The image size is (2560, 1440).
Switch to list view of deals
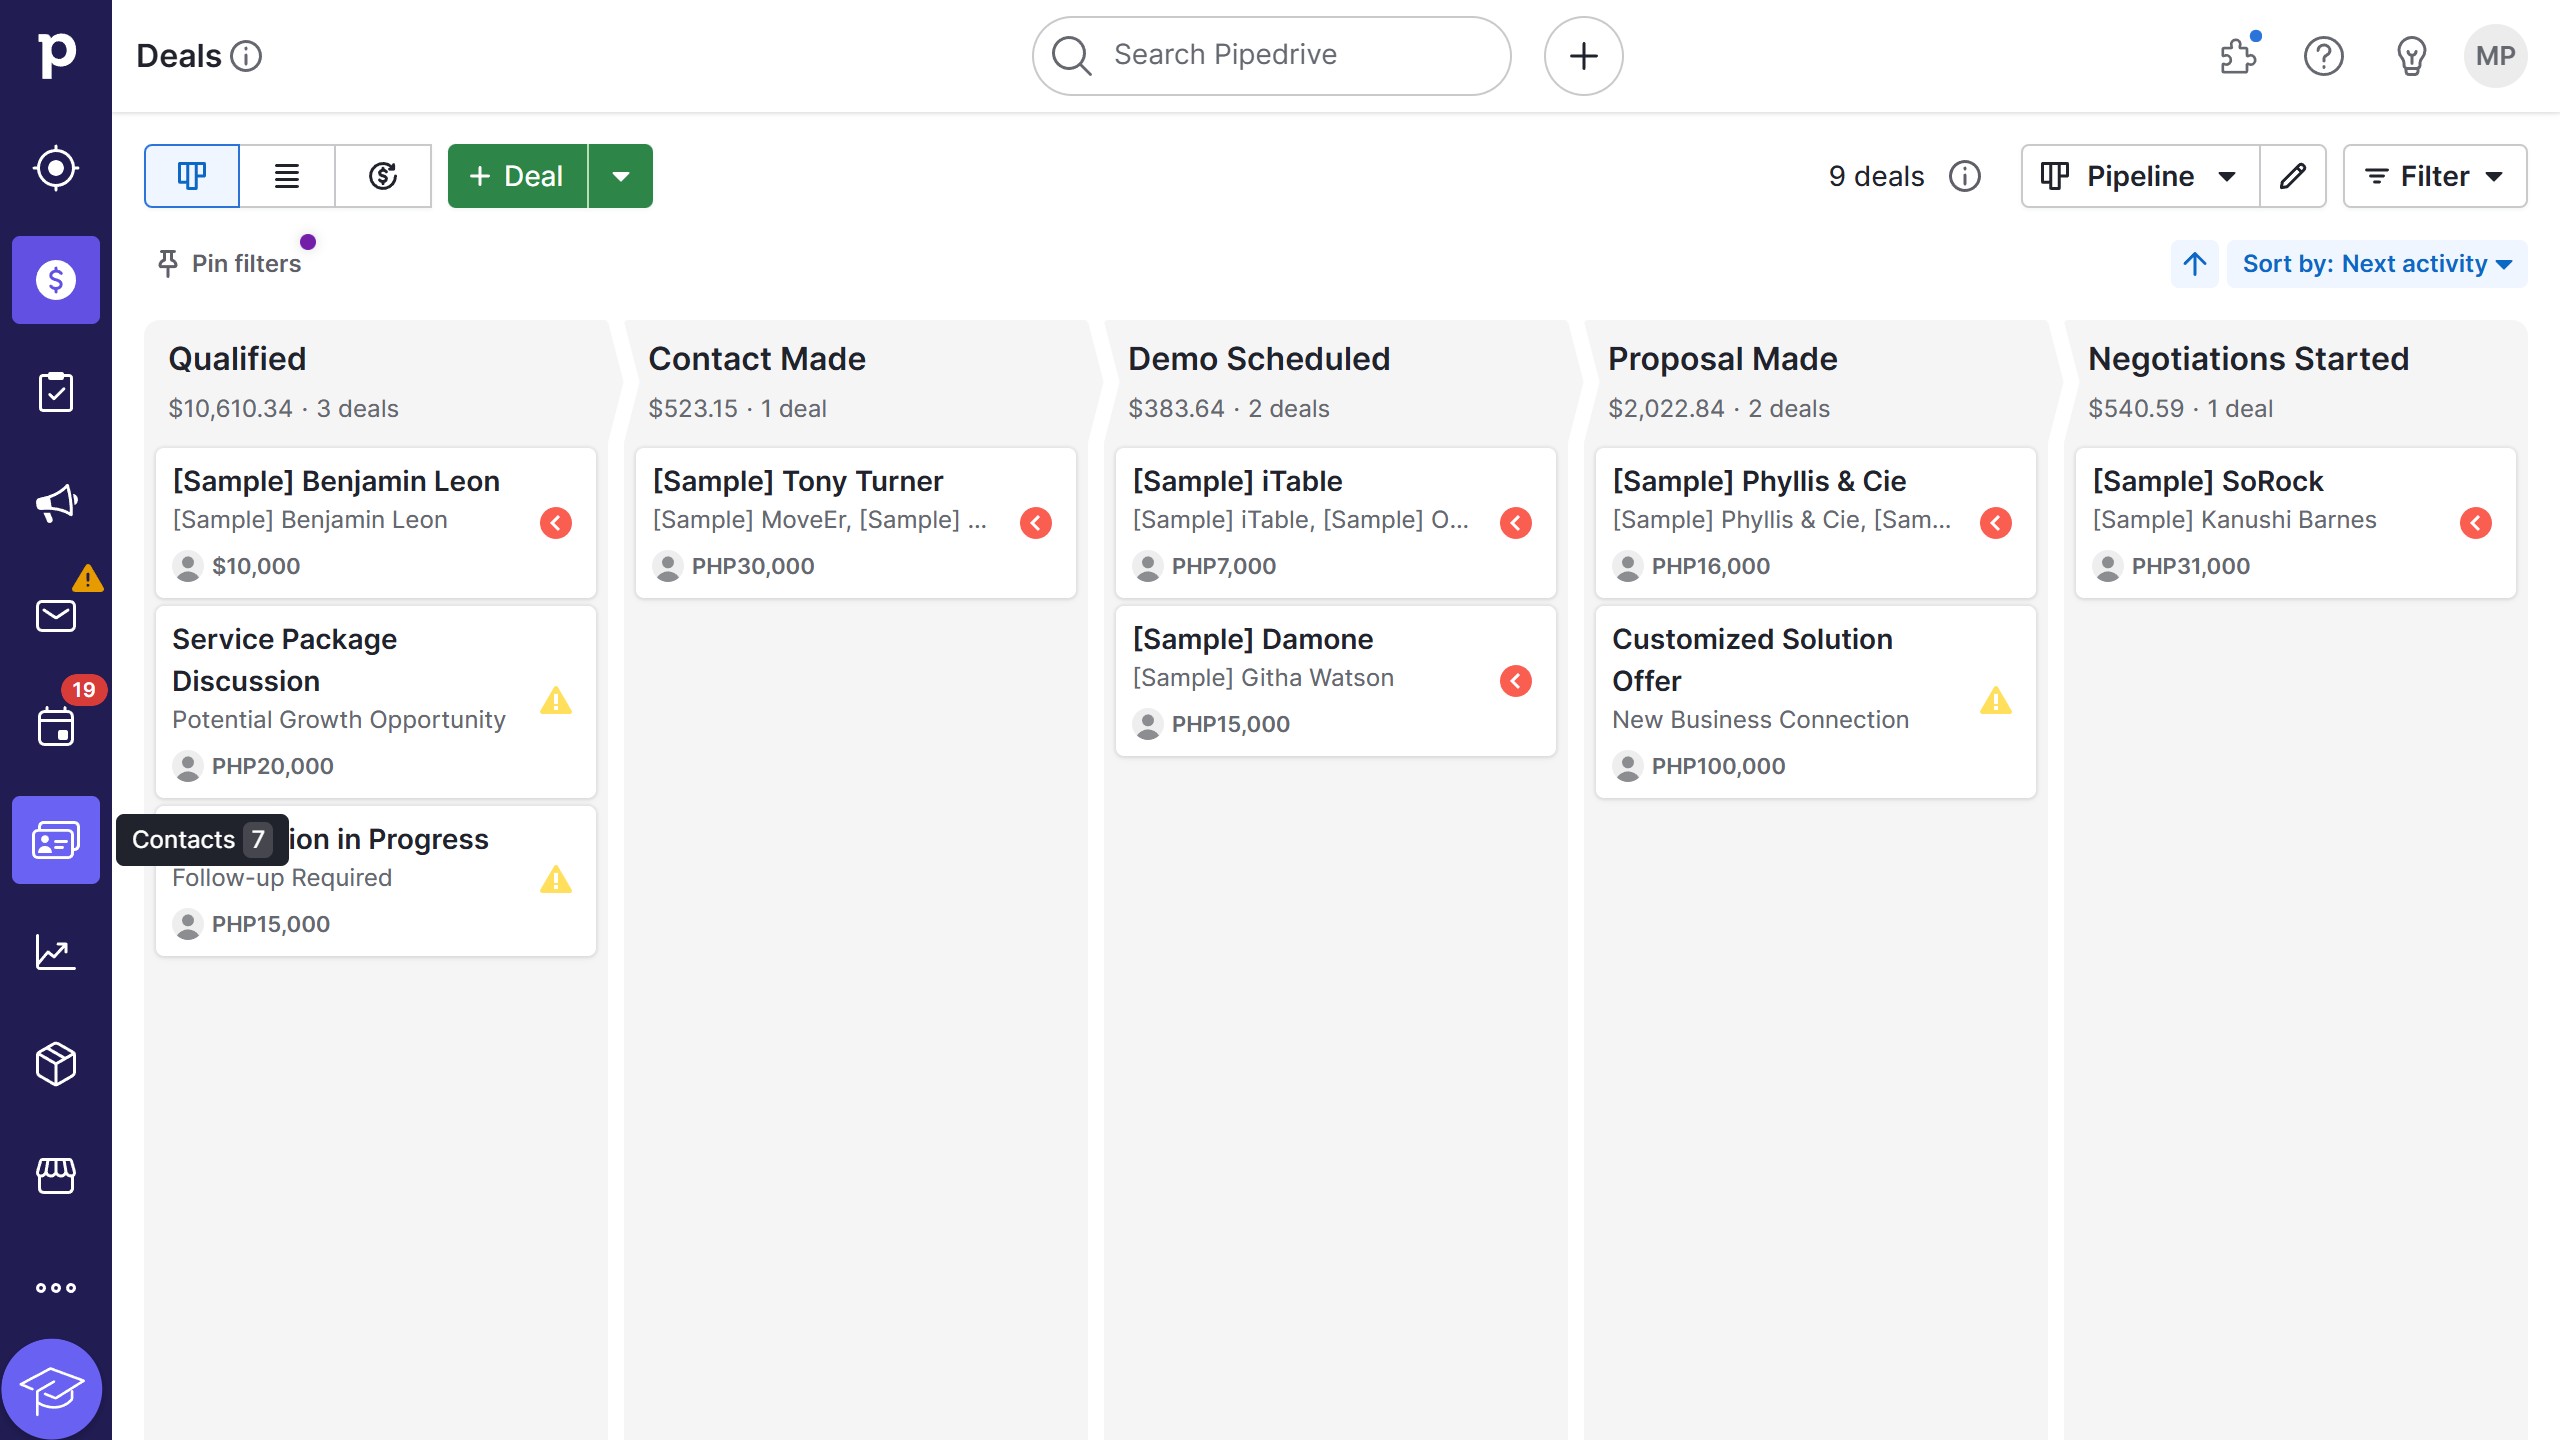[287, 176]
